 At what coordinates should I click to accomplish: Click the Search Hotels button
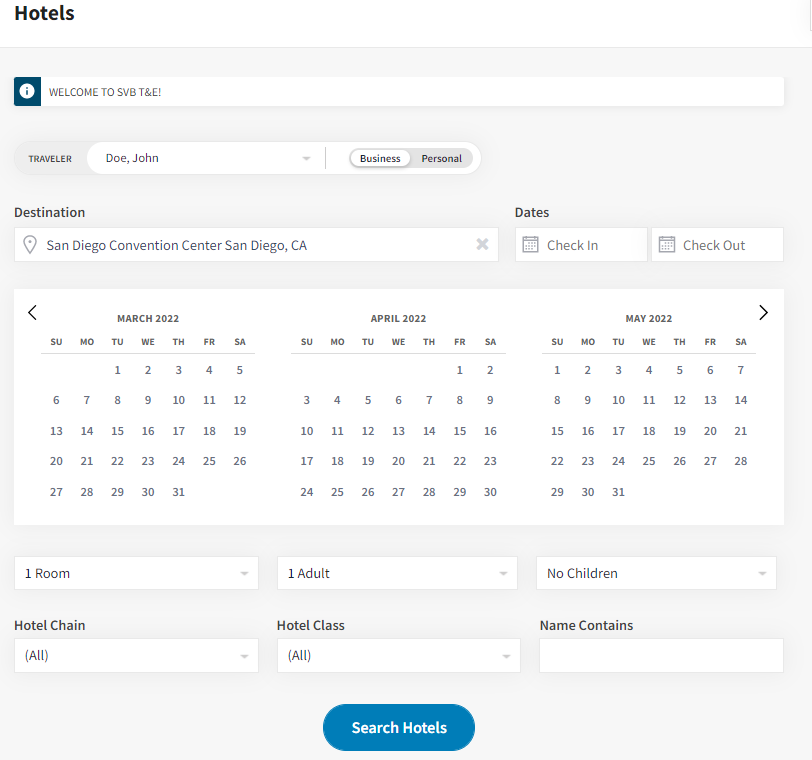pyautogui.click(x=398, y=727)
